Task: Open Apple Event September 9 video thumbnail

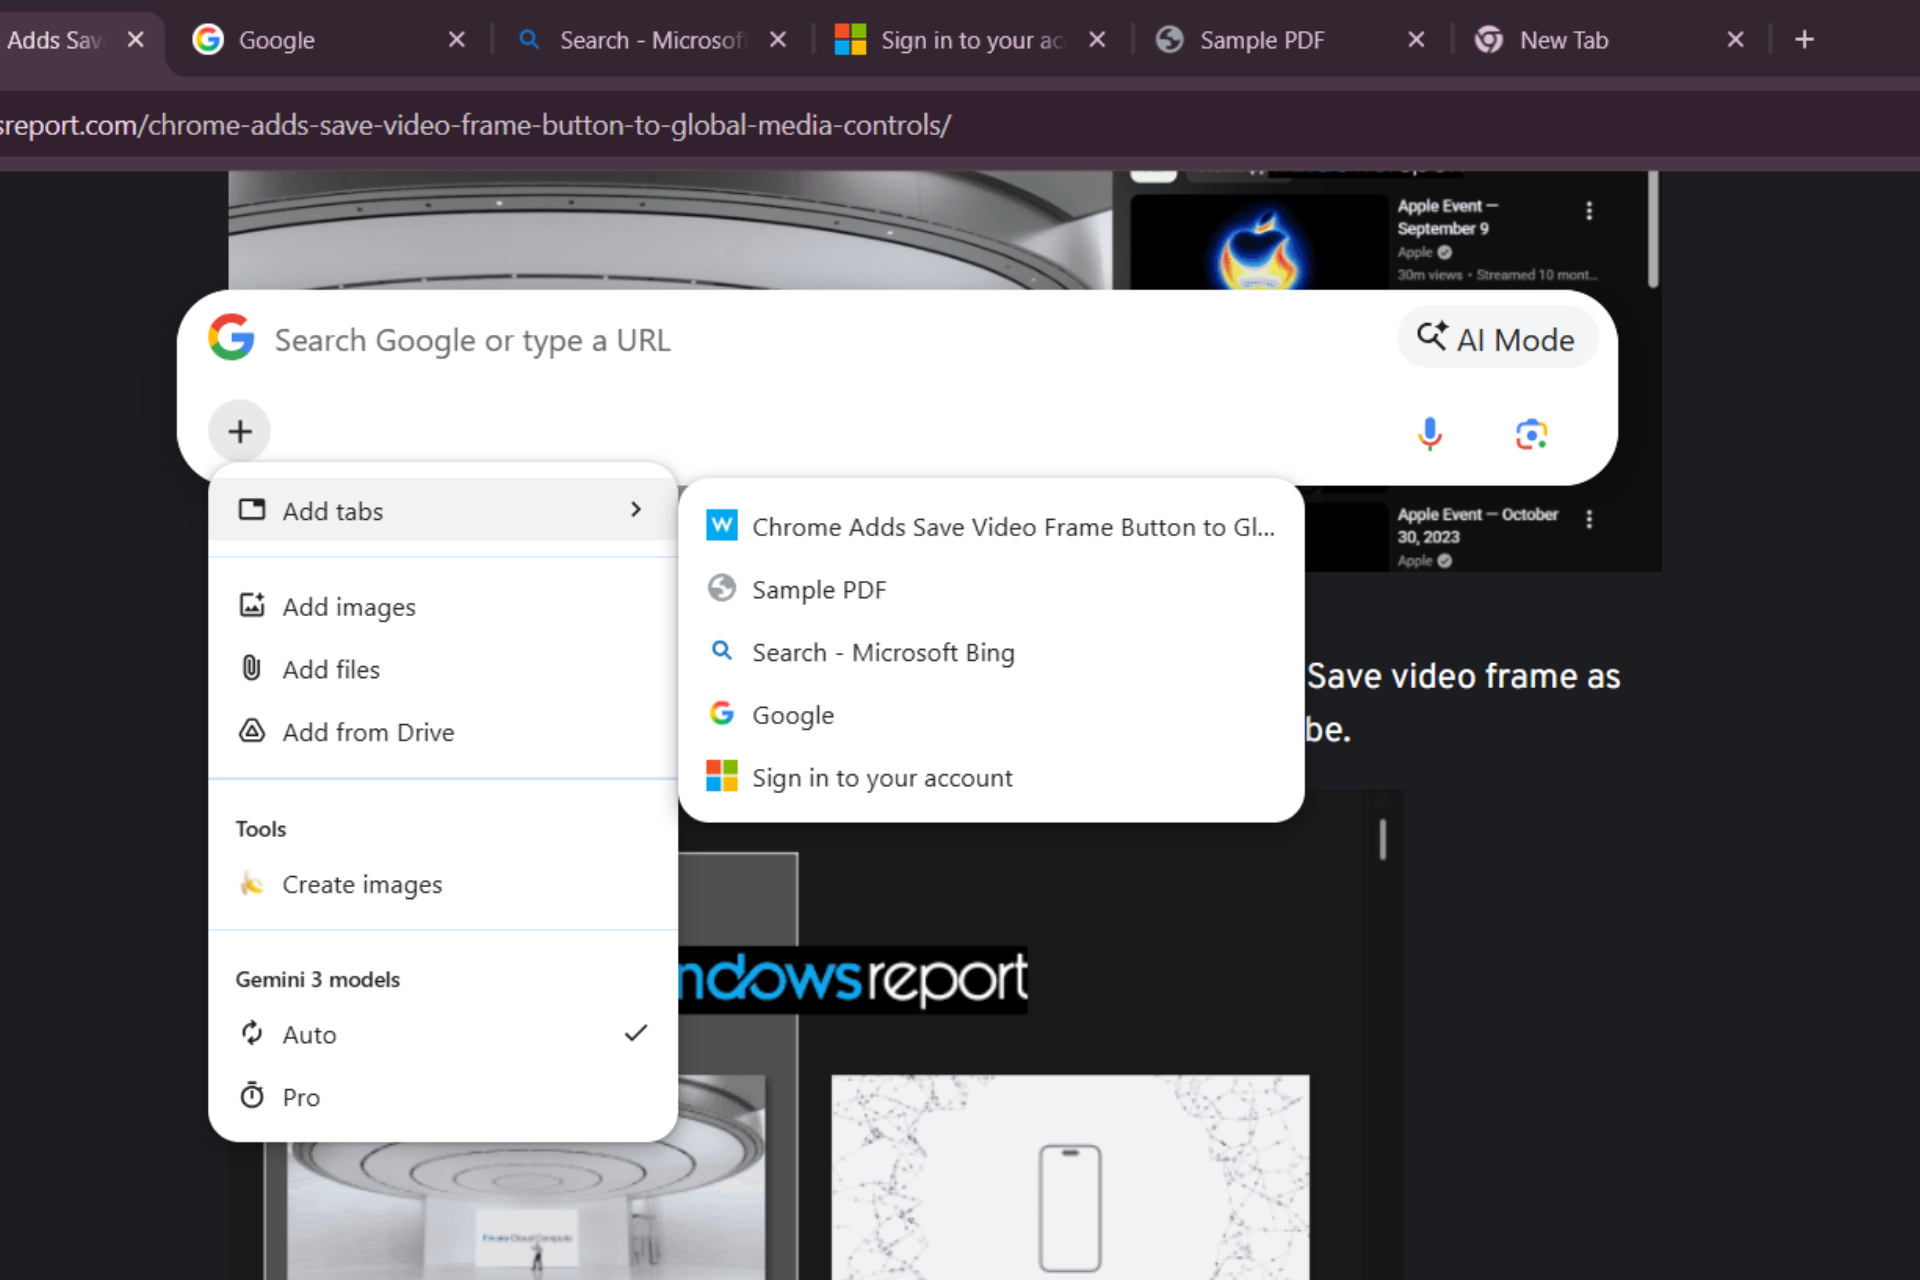Action: click(1258, 242)
